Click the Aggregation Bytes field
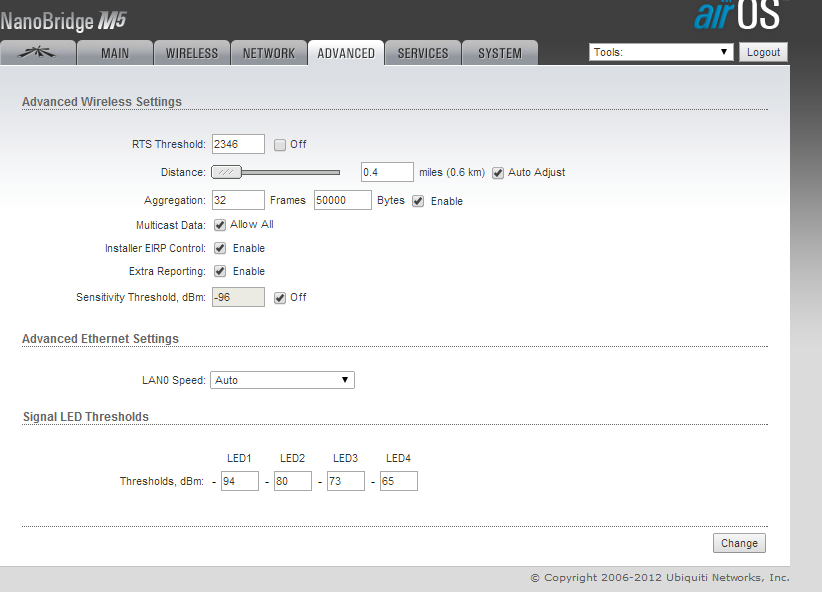The height and width of the screenshot is (592, 822). click(x=343, y=200)
